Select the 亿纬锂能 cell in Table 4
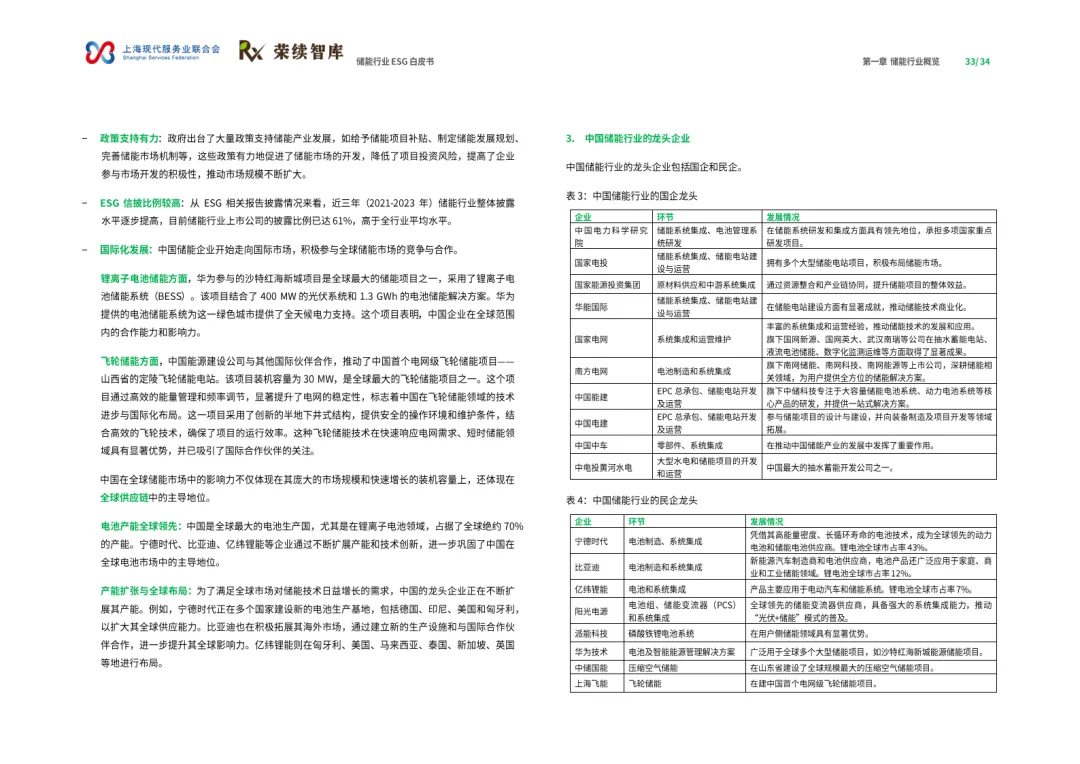The width and height of the screenshot is (1080, 764). click(597, 589)
